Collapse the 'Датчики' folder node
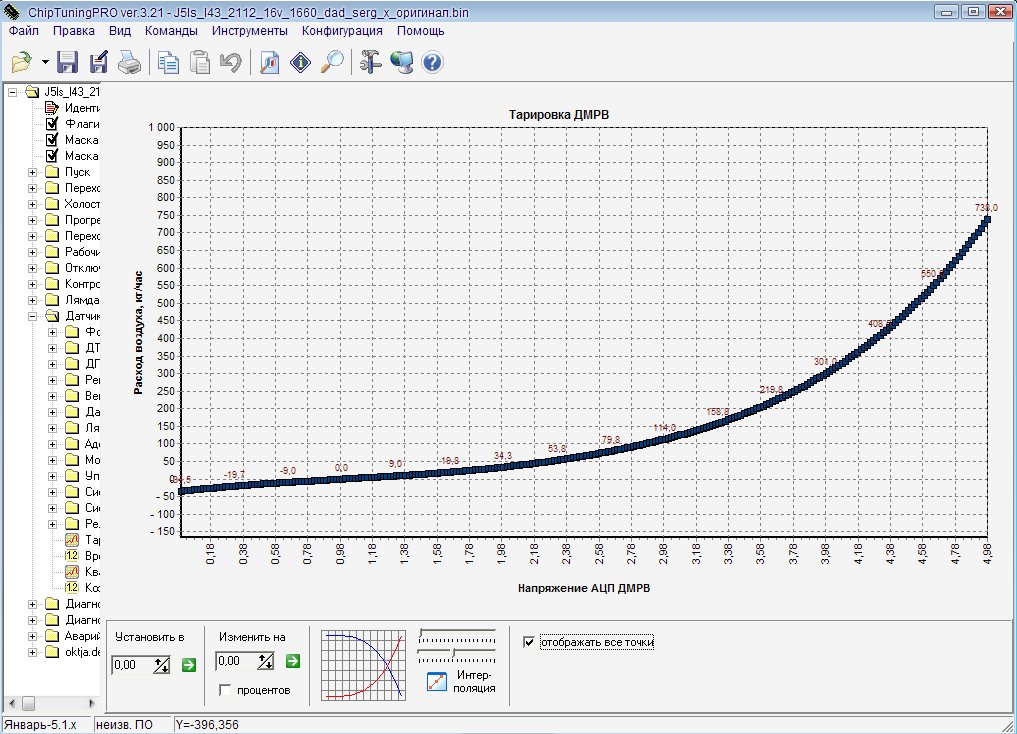This screenshot has width=1017, height=734. tap(32, 316)
